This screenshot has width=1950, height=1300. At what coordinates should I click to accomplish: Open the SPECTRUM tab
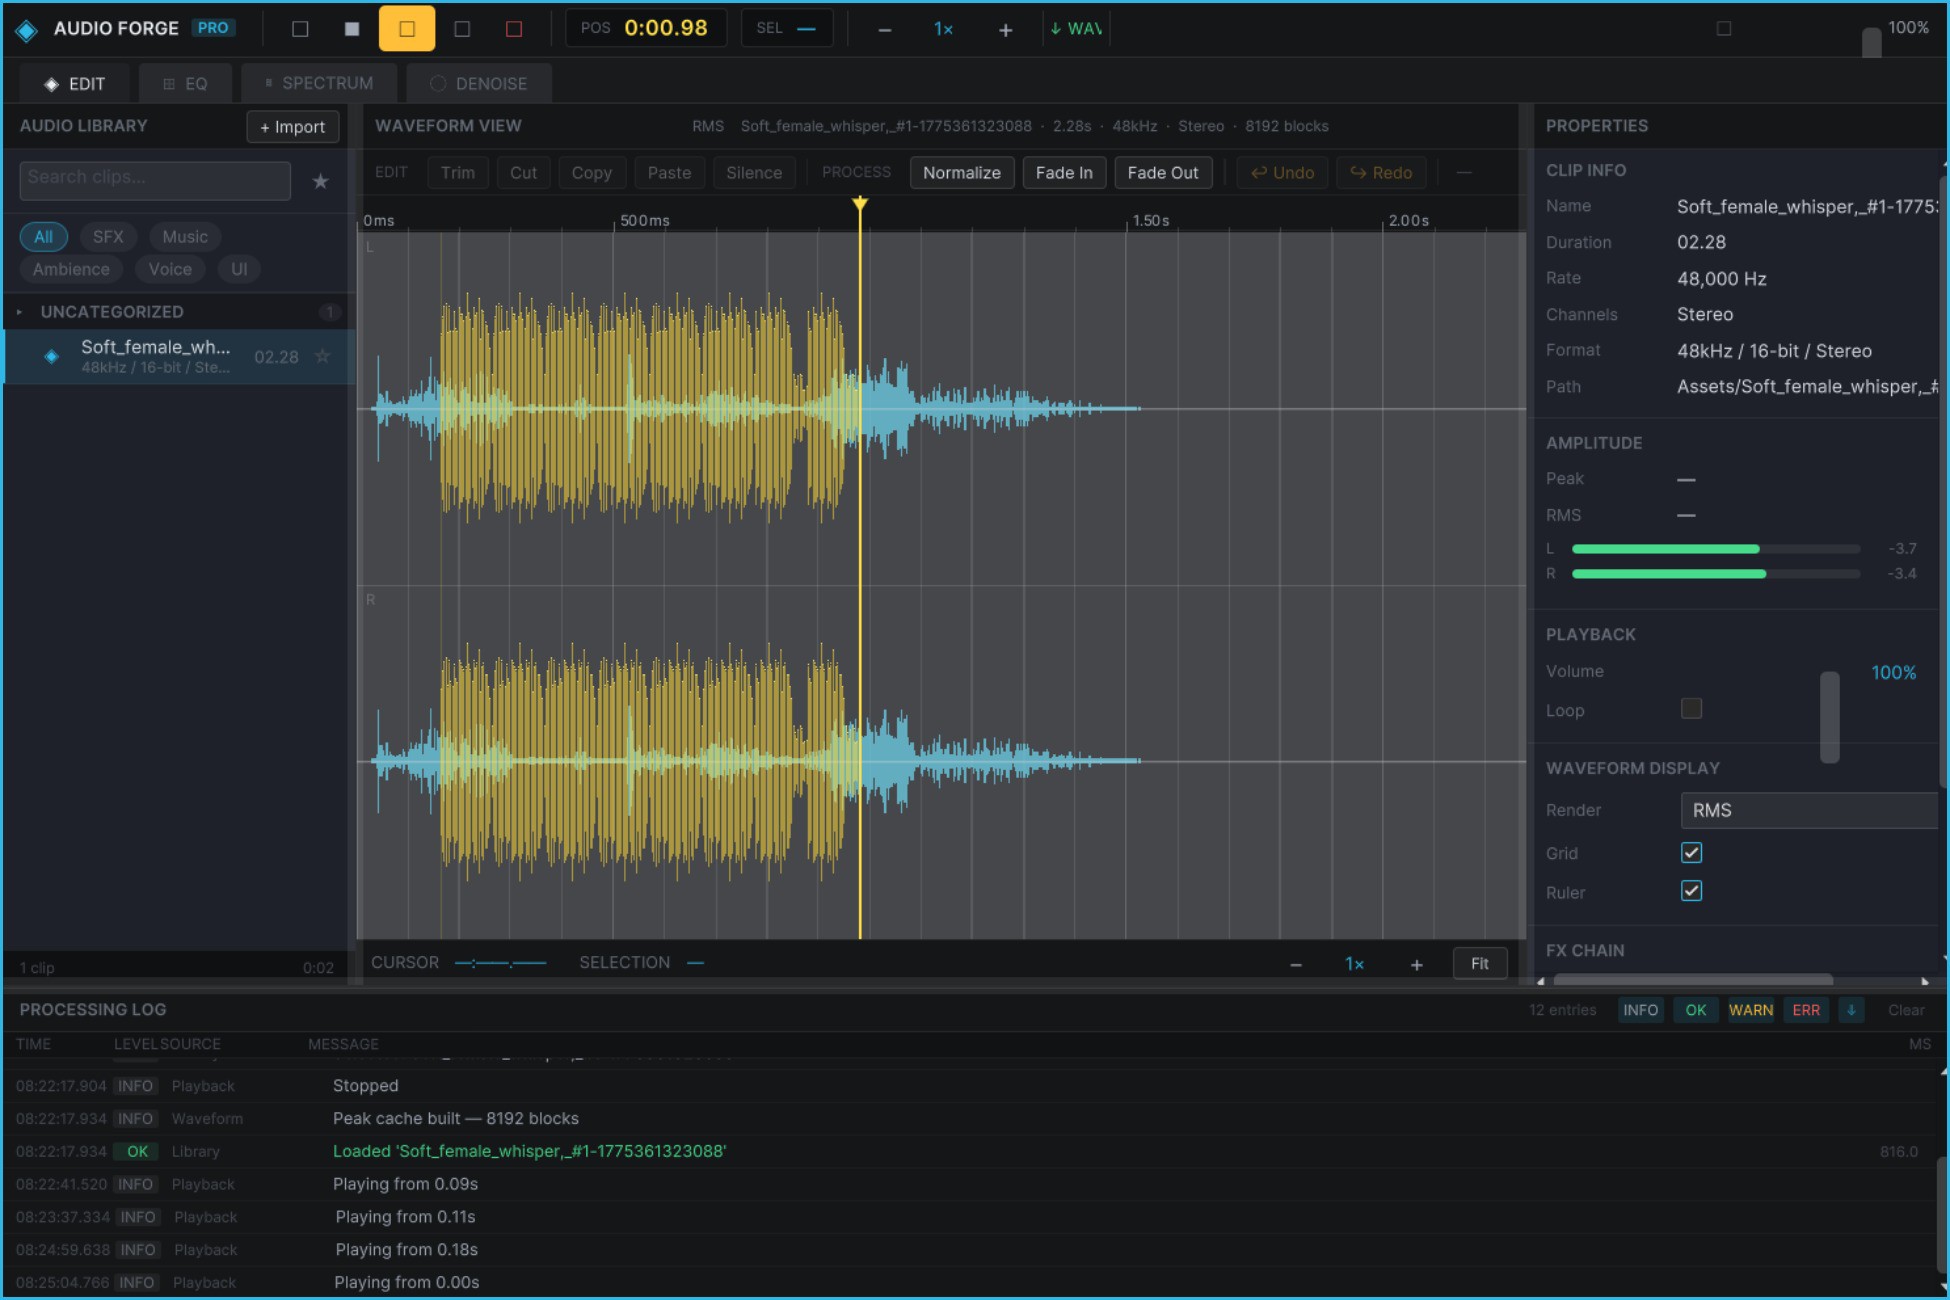(x=318, y=84)
